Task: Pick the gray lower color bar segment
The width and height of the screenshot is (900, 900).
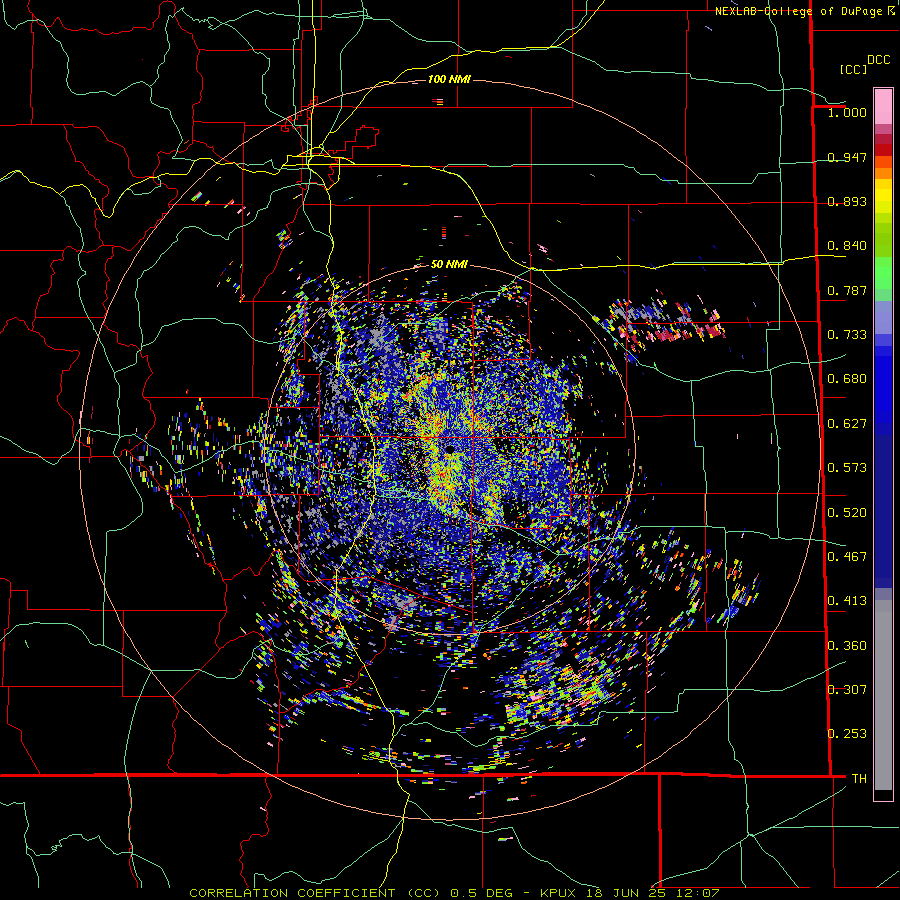Action: [883, 695]
